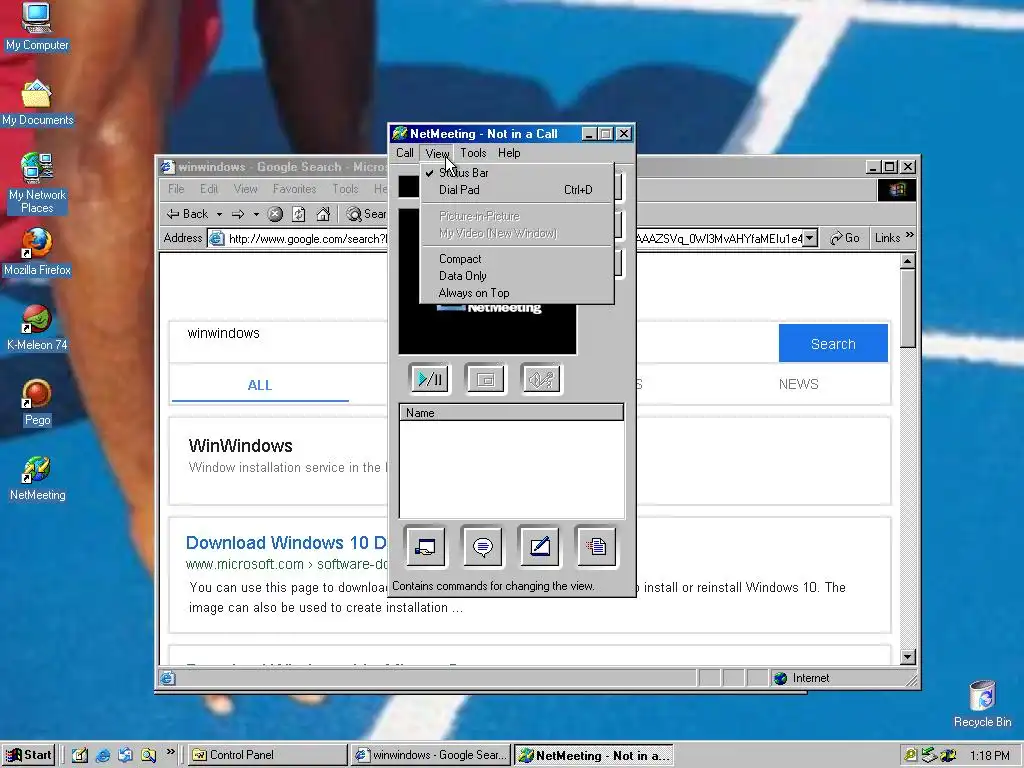Click the Picture-in-Picture button in NetMeeting
1024x768 pixels.
click(x=485, y=379)
